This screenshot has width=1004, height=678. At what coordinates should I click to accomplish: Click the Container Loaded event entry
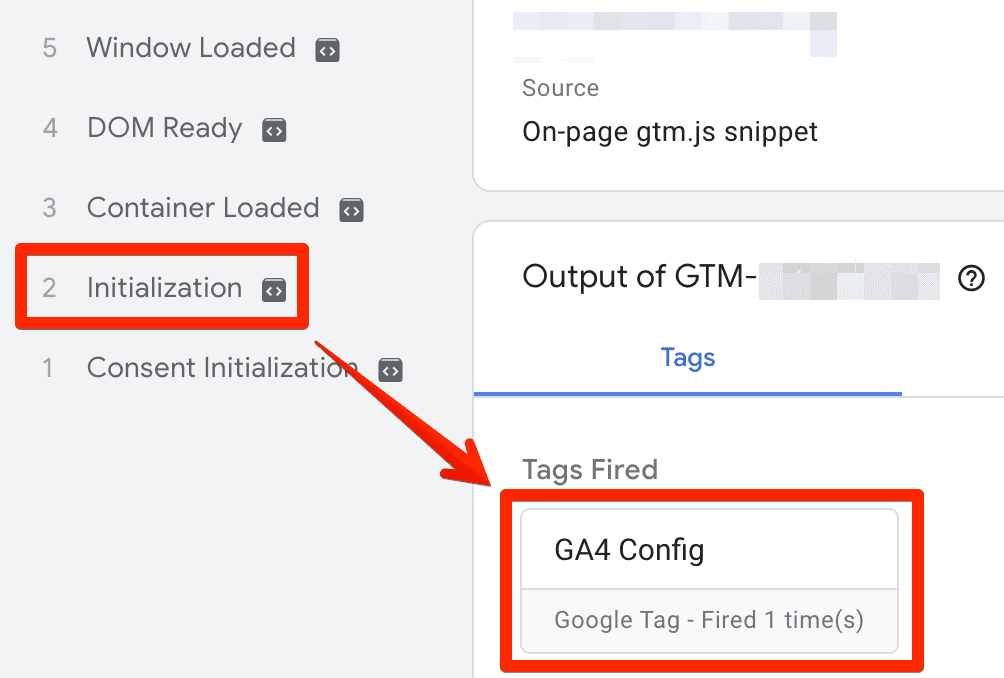click(203, 208)
